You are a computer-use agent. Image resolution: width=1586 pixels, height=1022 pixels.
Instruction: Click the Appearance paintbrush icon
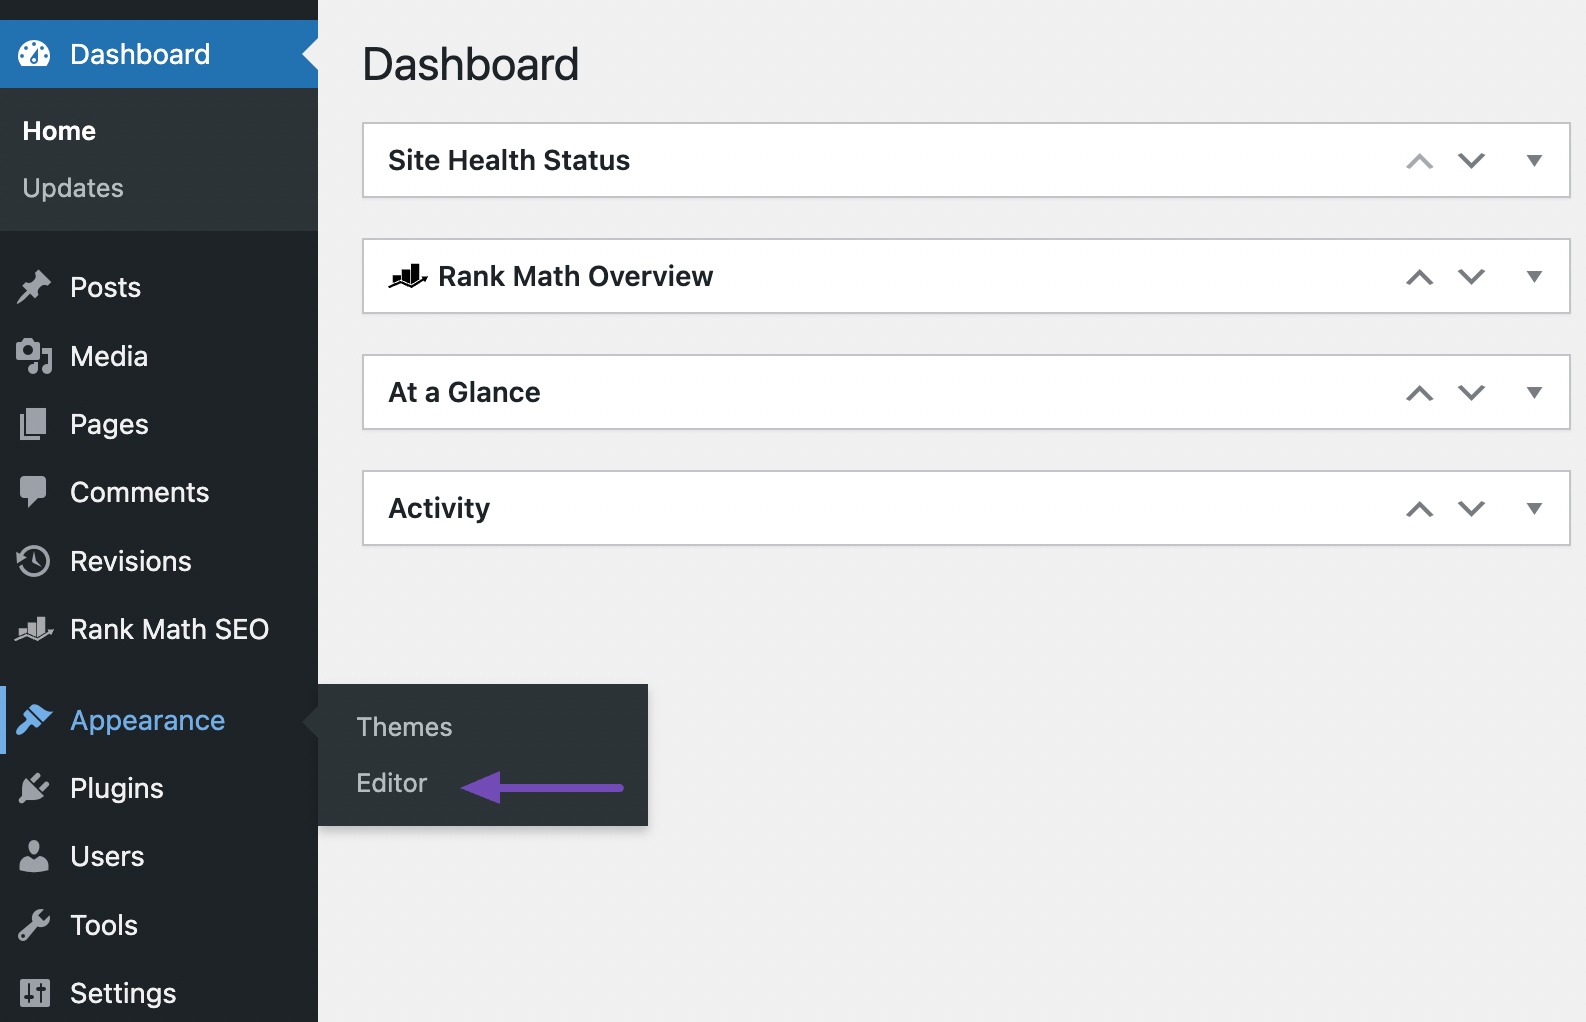coord(34,719)
